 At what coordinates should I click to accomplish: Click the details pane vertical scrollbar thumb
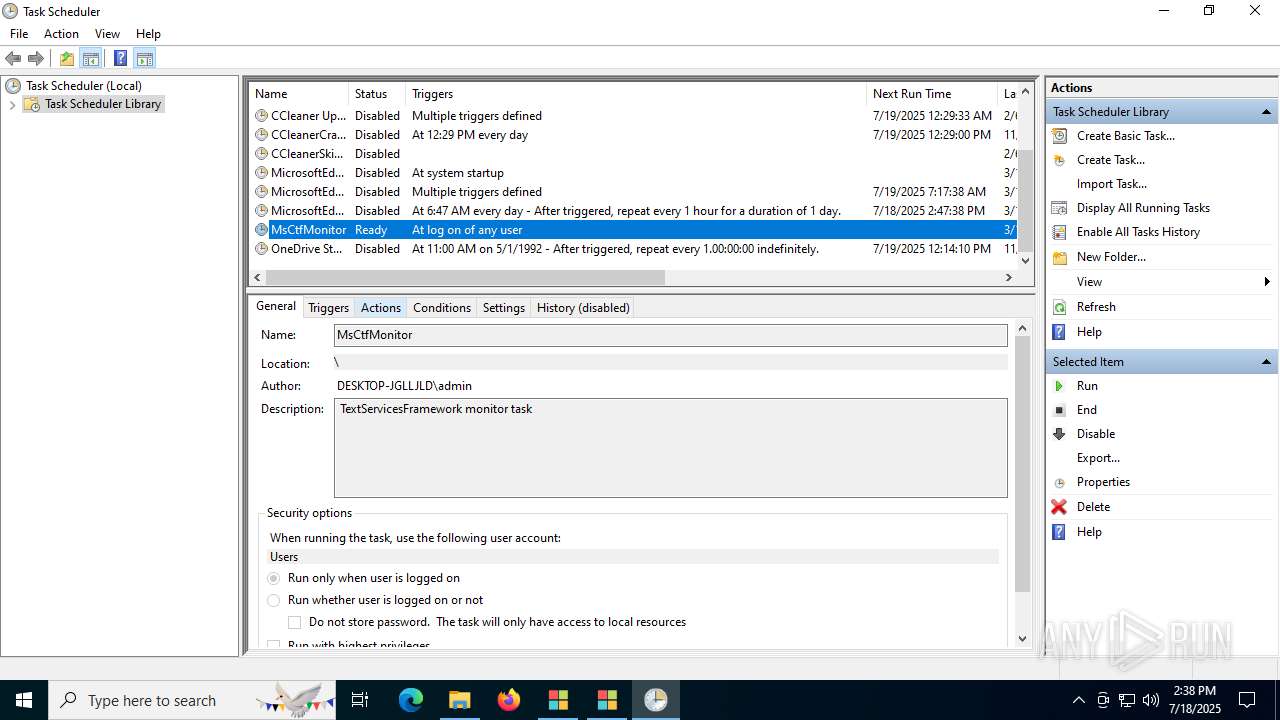click(x=1022, y=465)
